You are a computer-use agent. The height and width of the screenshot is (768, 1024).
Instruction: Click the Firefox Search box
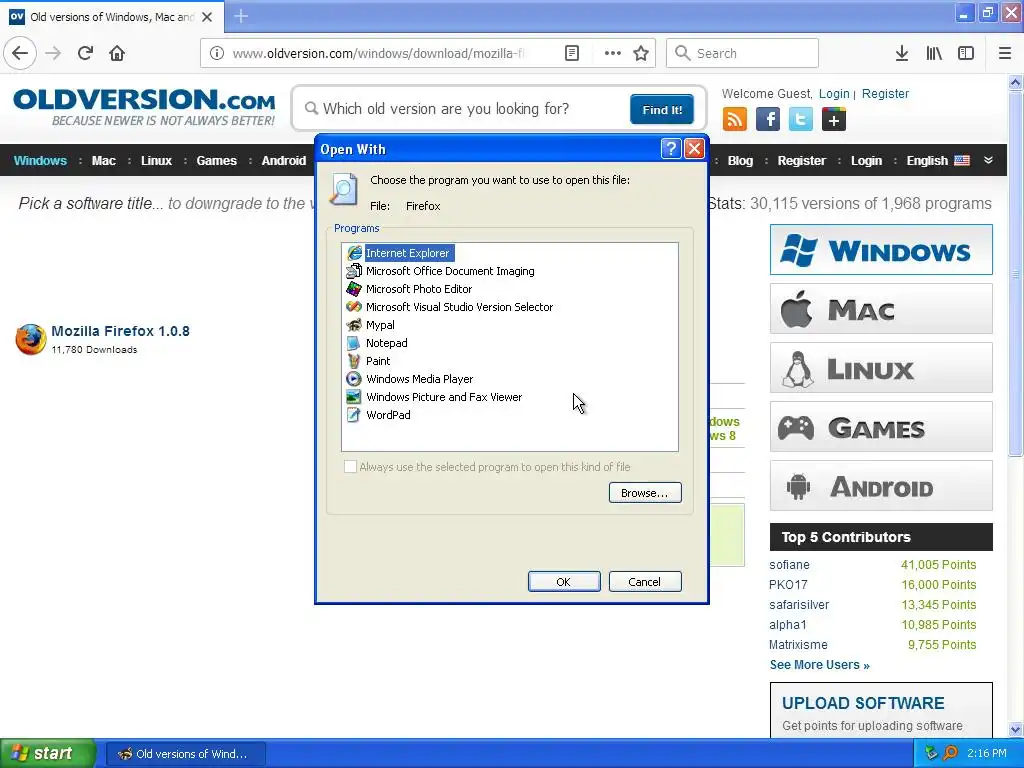pos(742,53)
